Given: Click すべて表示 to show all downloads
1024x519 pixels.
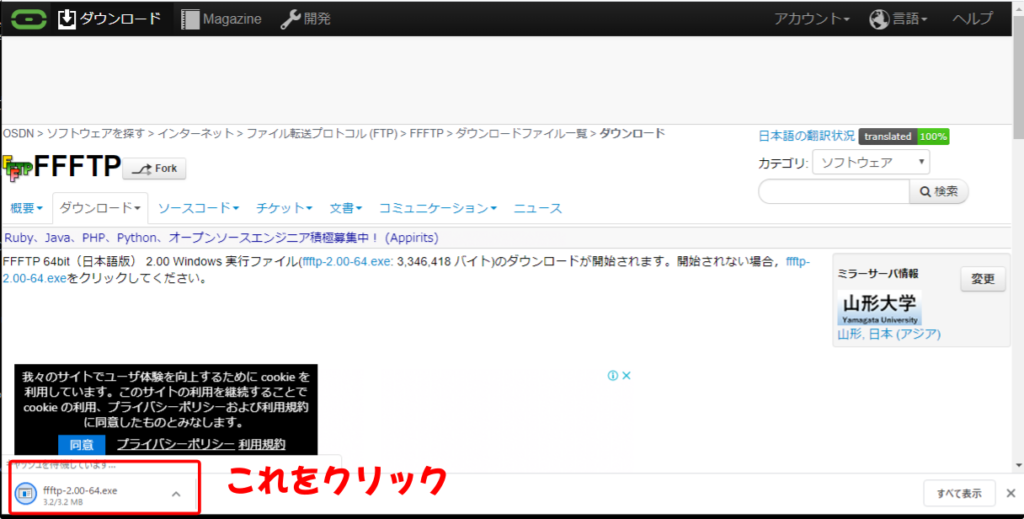Looking at the screenshot, I should point(959,494).
